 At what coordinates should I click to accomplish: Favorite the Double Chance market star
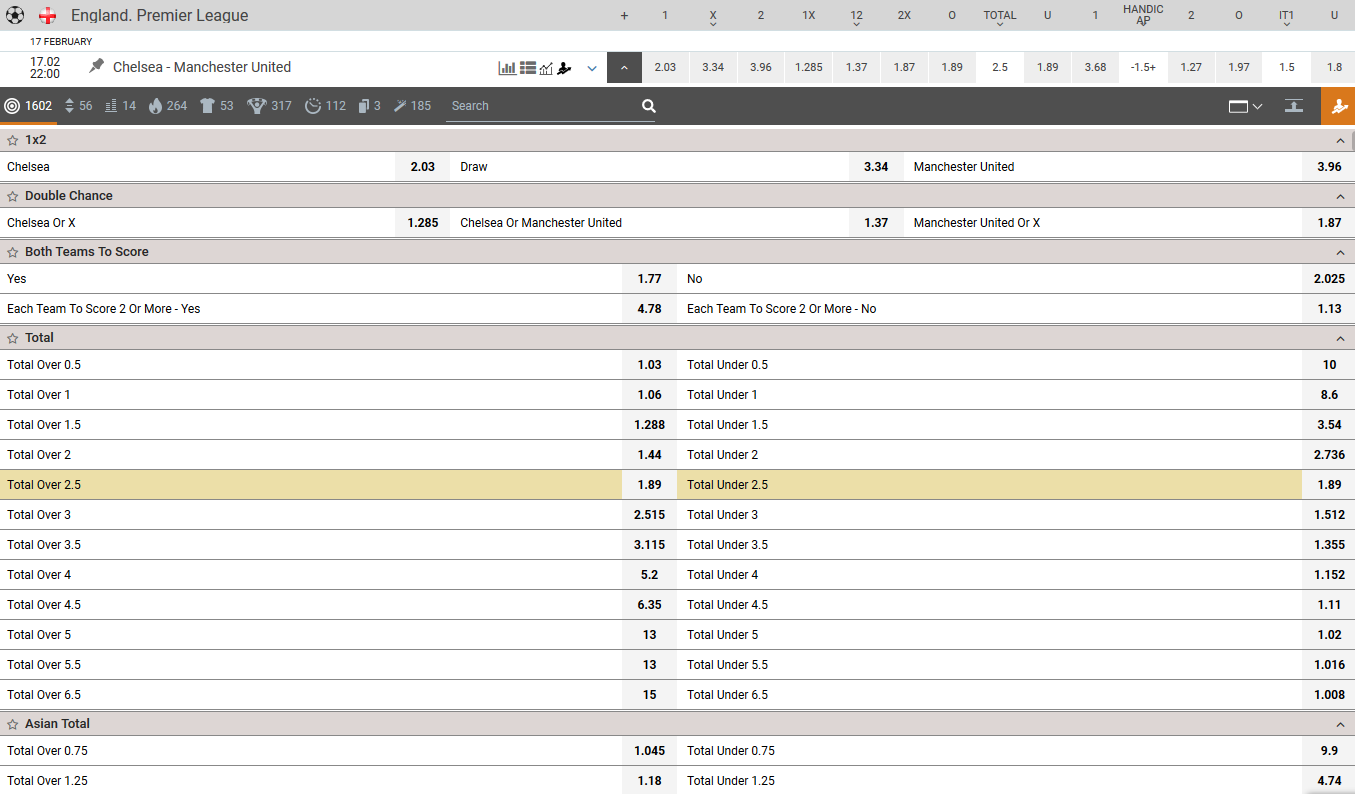click(13, 196)
